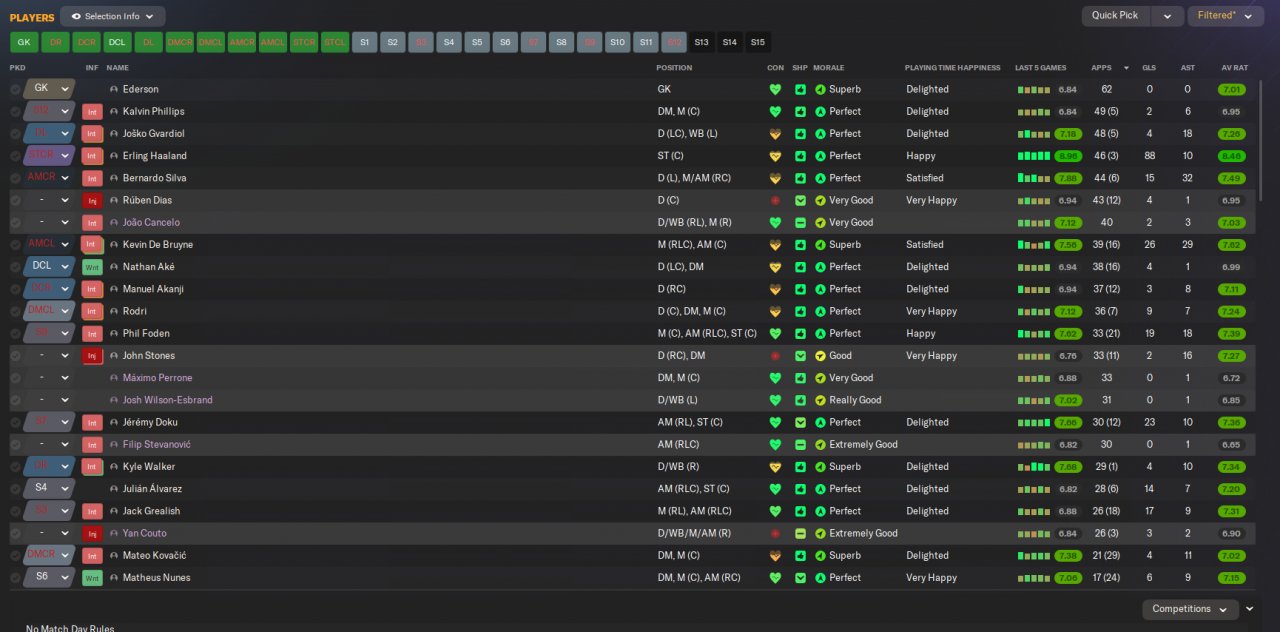Image resolution: width=1280 pixels, height=632 pixels.
Task: Toggle the picked checkmark for Erling Haaland
Action: pyautogui.click(x=15, y=156)
